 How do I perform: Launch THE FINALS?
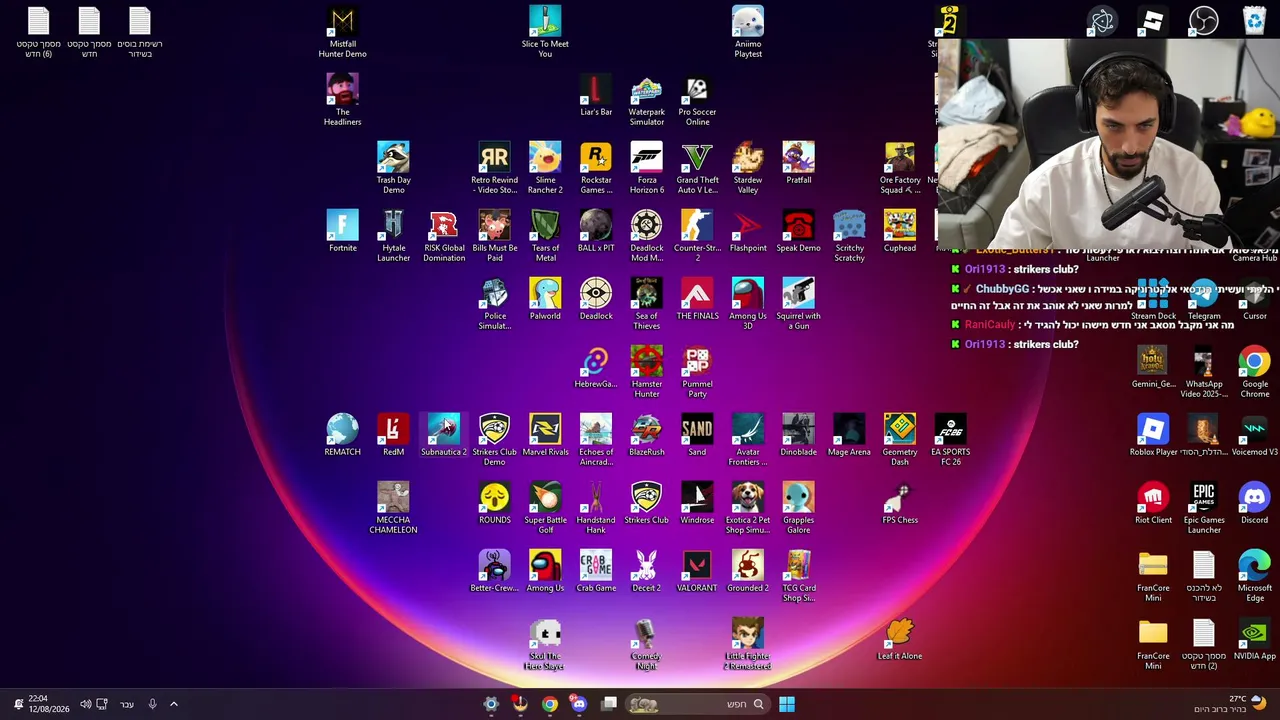click(x=697, y=293)
